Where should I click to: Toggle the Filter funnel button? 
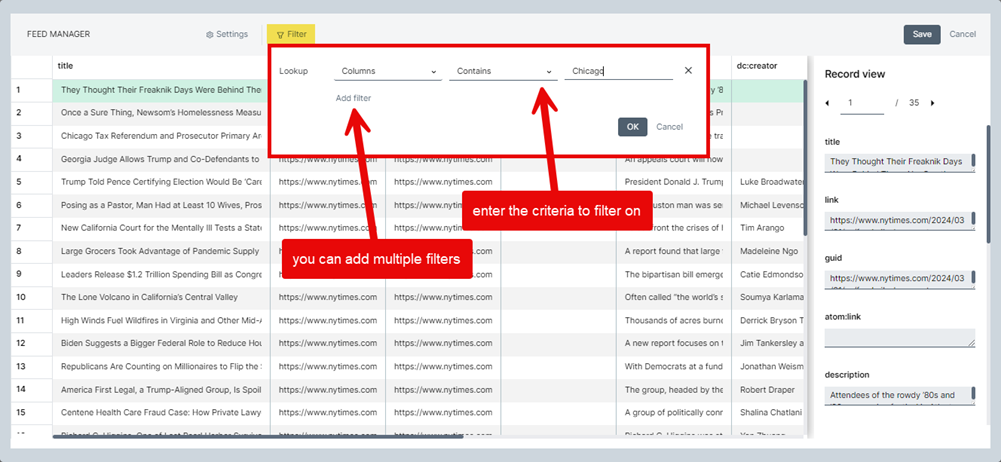coord(291,34)
